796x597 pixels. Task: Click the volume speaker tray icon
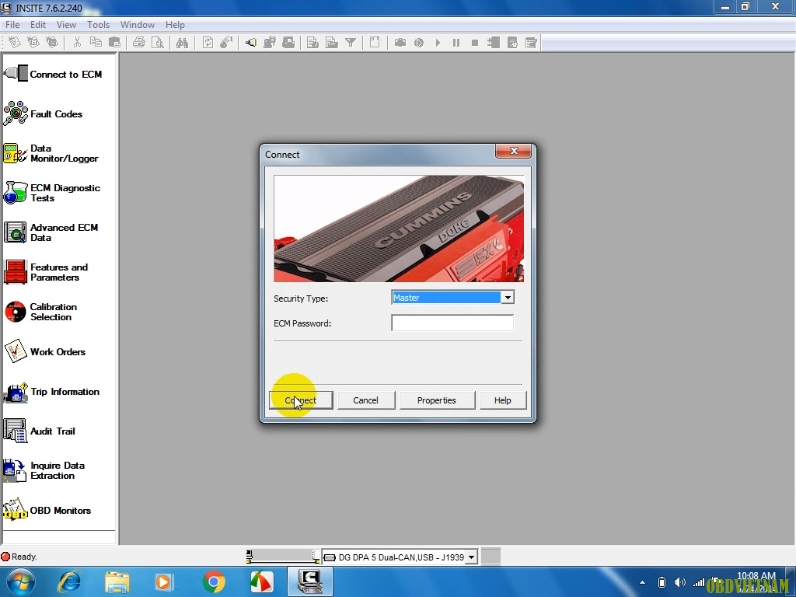click(x=680, y=582)
